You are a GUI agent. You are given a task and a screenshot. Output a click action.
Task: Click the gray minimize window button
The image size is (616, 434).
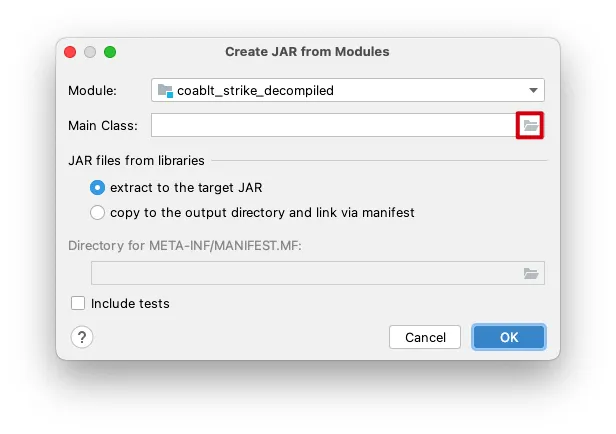click(x=90, y=52)
